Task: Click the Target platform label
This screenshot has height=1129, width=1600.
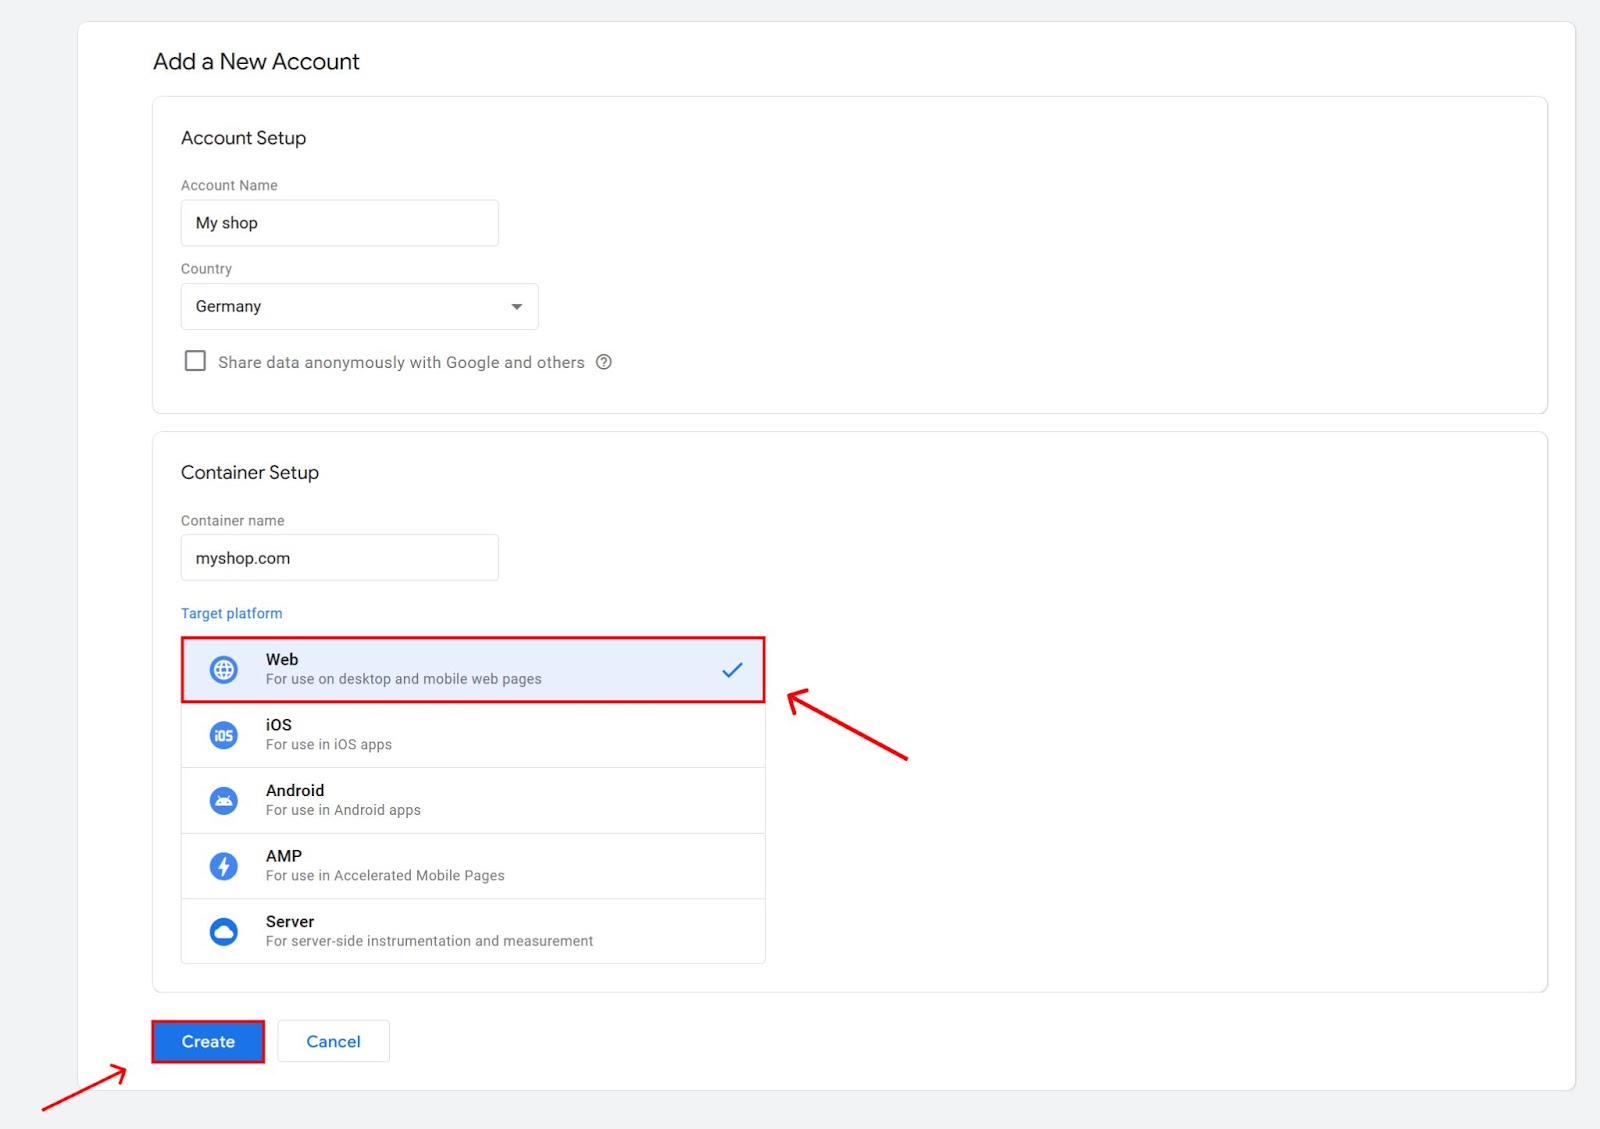Action: [x=232, y=613]
